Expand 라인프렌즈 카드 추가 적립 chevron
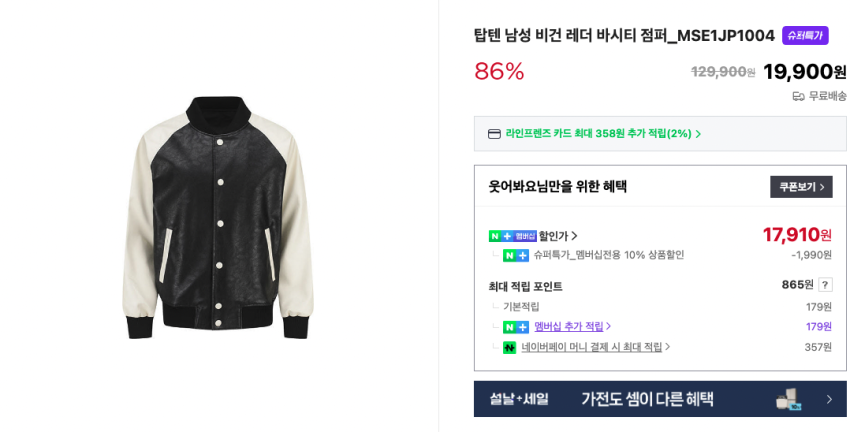 coord(698,134)
